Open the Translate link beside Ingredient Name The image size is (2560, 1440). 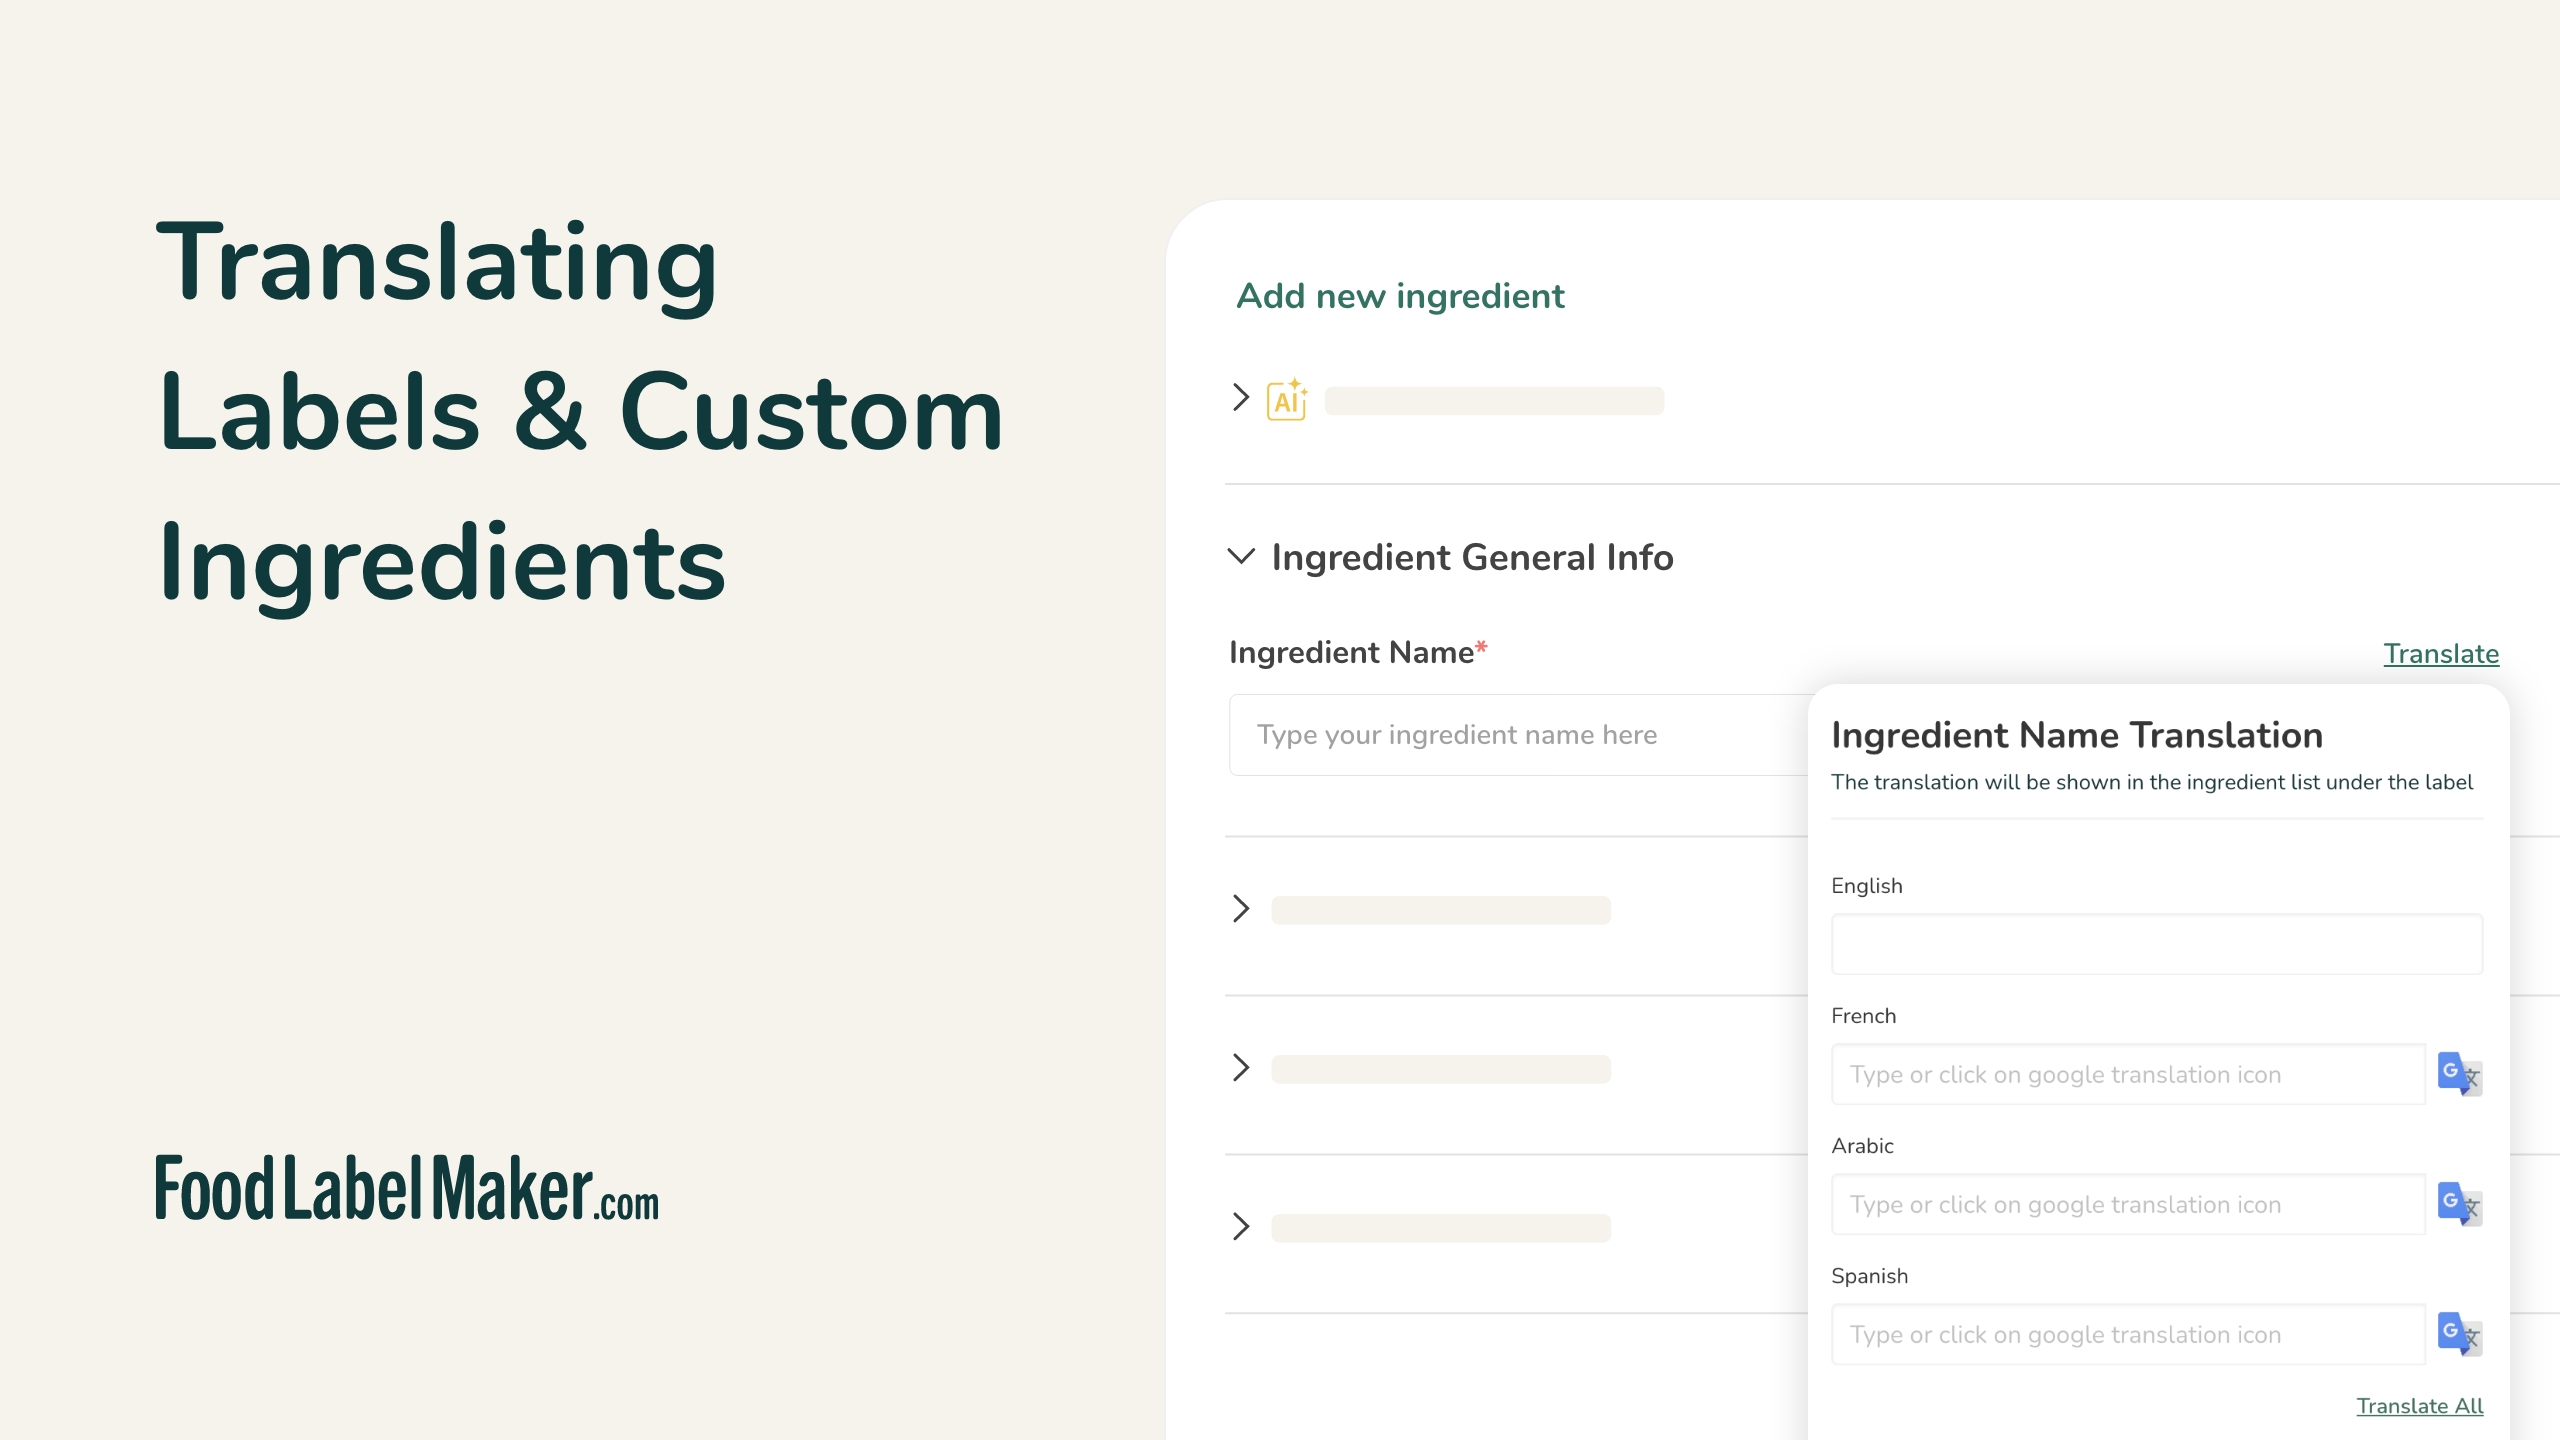[2441, 654]
